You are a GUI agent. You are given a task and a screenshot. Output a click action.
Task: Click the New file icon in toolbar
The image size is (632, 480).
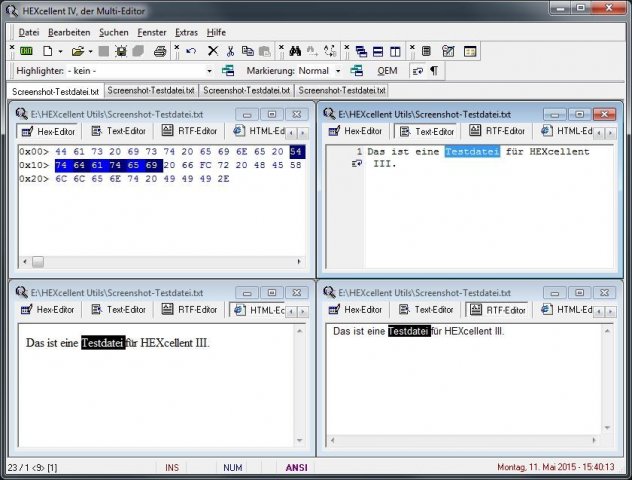pos(47,51)
